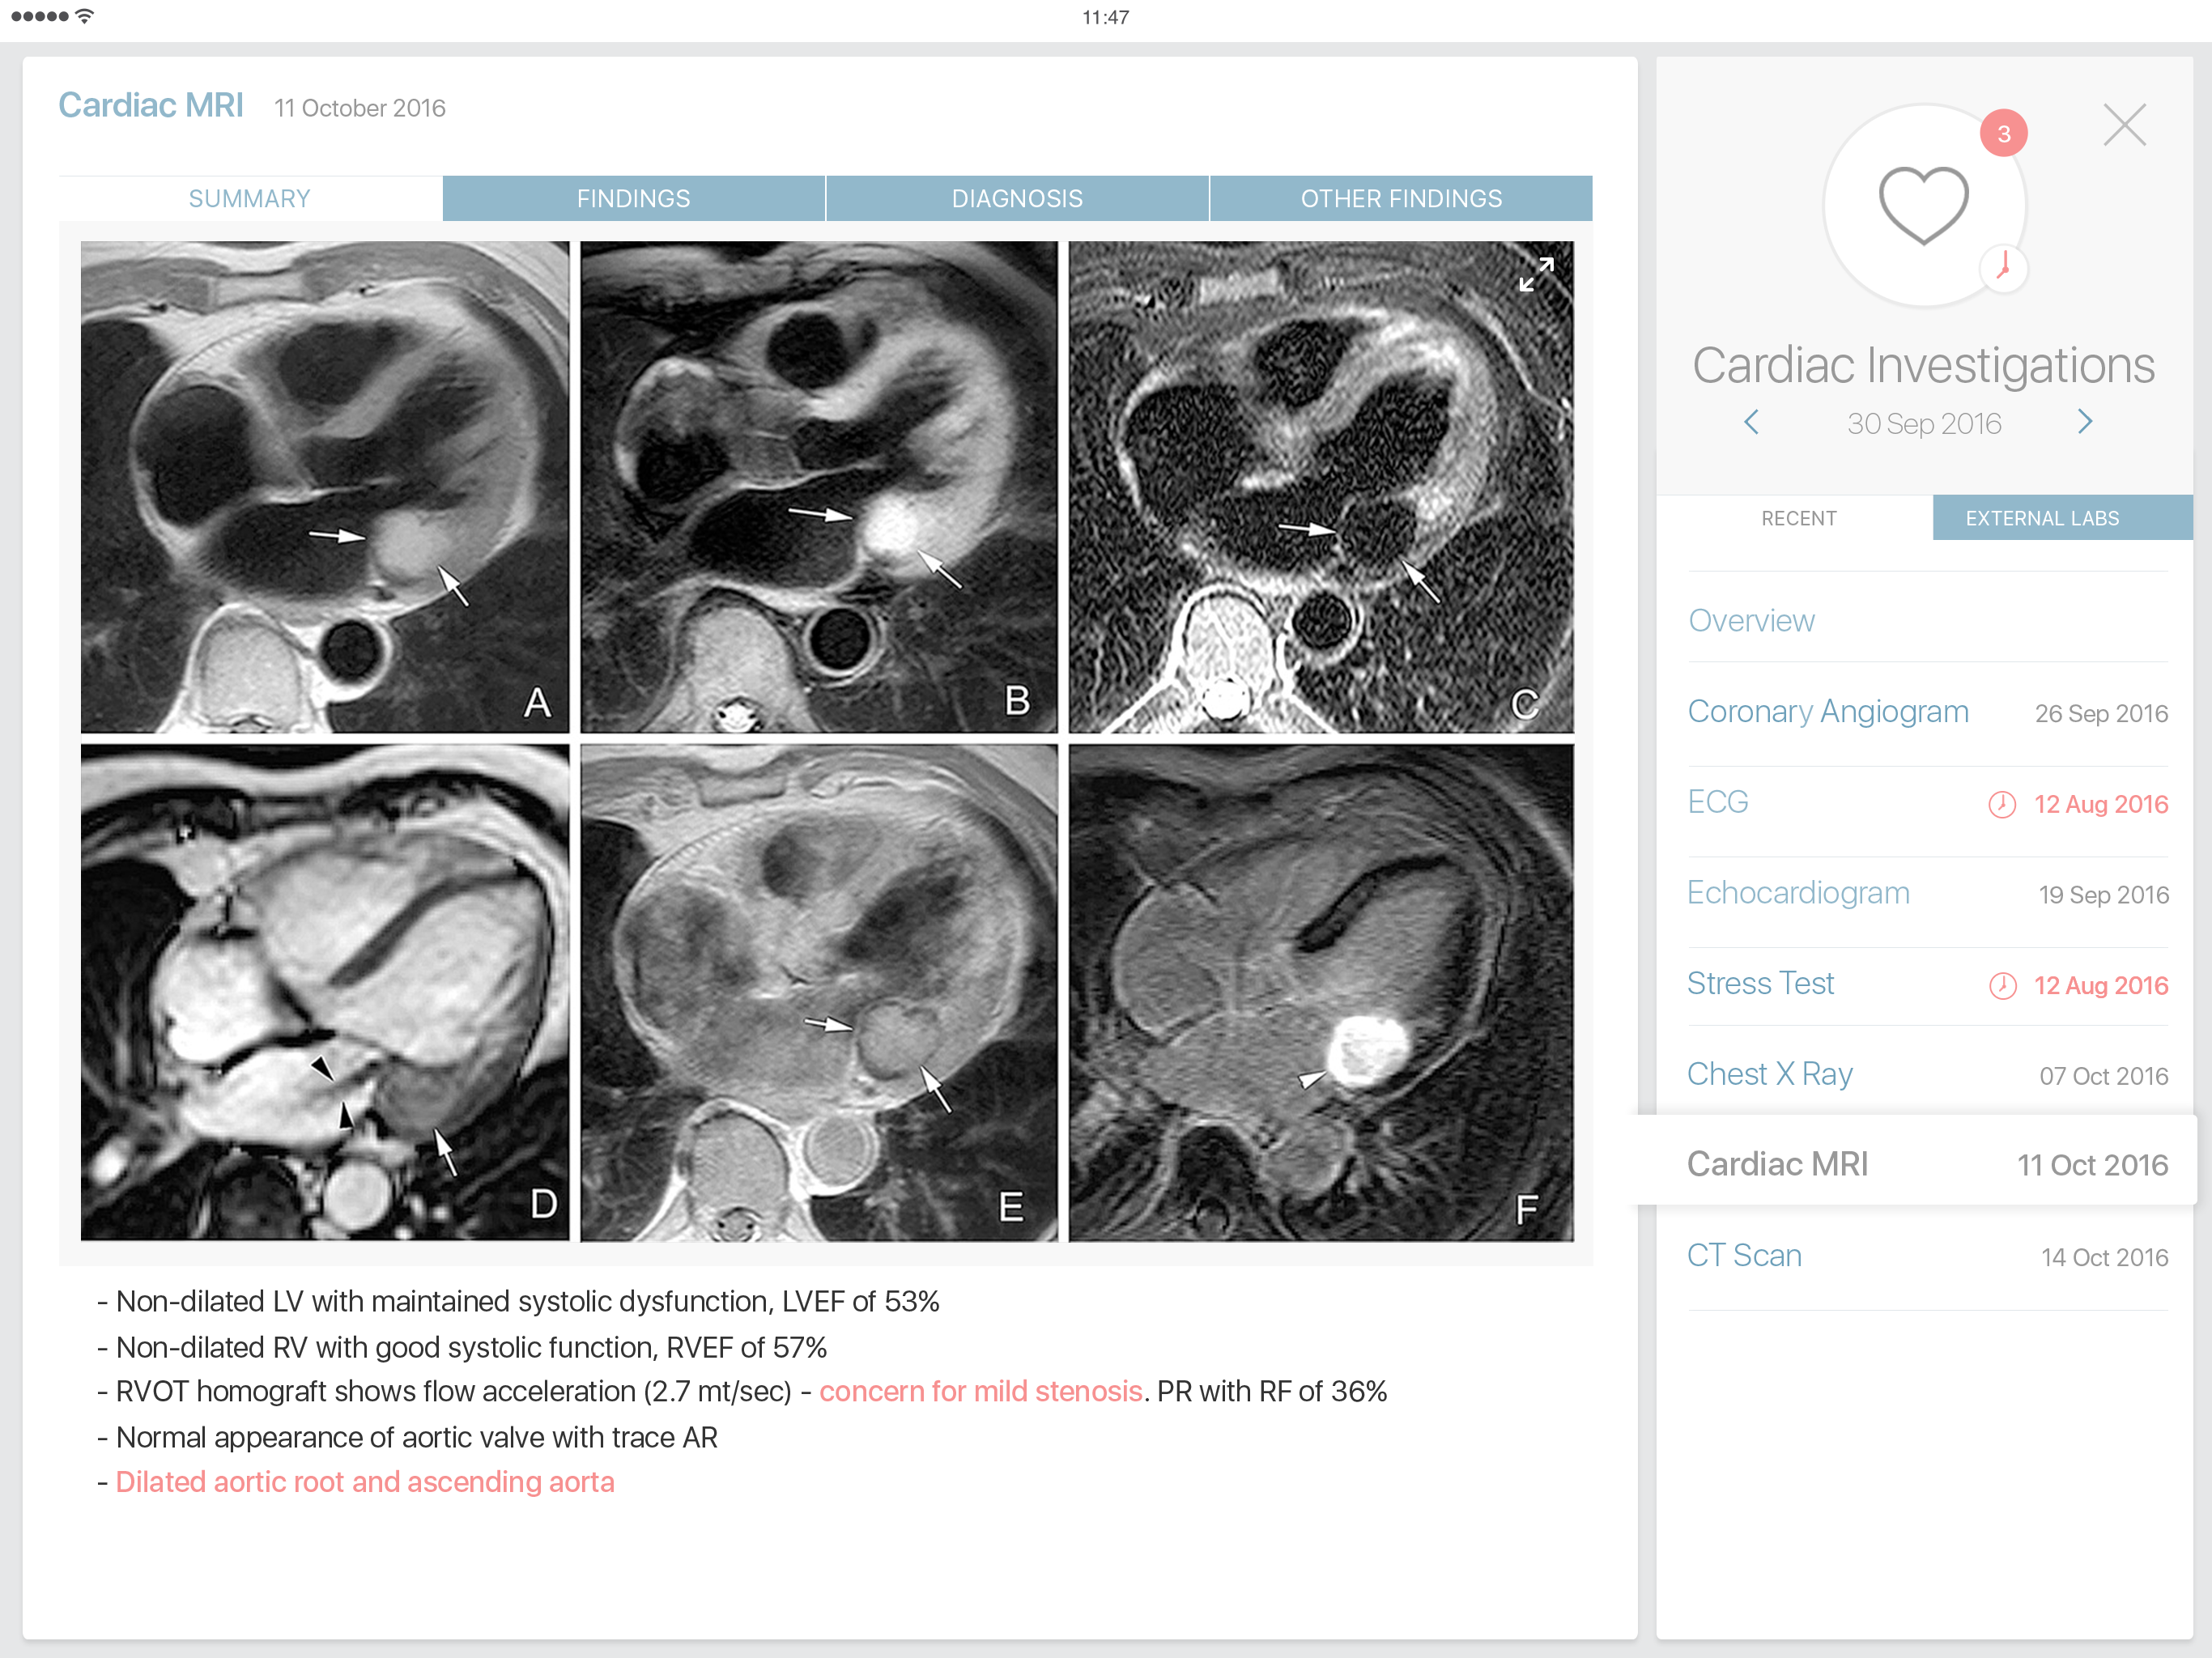Click the small red clock badge on heart circle
Viewport: 2212px width, 1658px height.
pos(2003,267)
